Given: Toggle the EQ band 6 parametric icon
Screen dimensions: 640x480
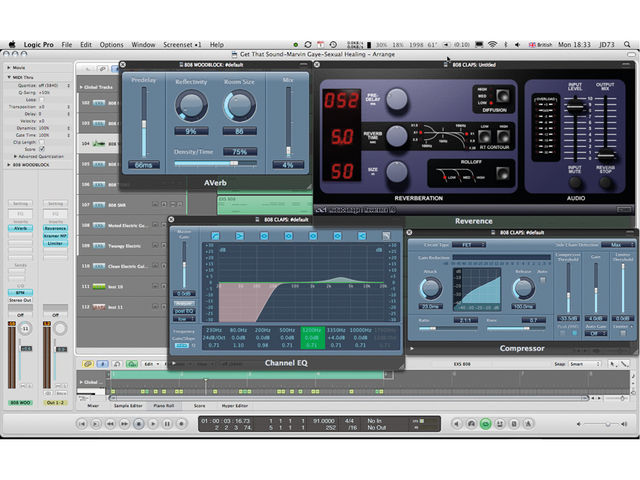Looking at the screenshot, I should click(x=338, y=236).
